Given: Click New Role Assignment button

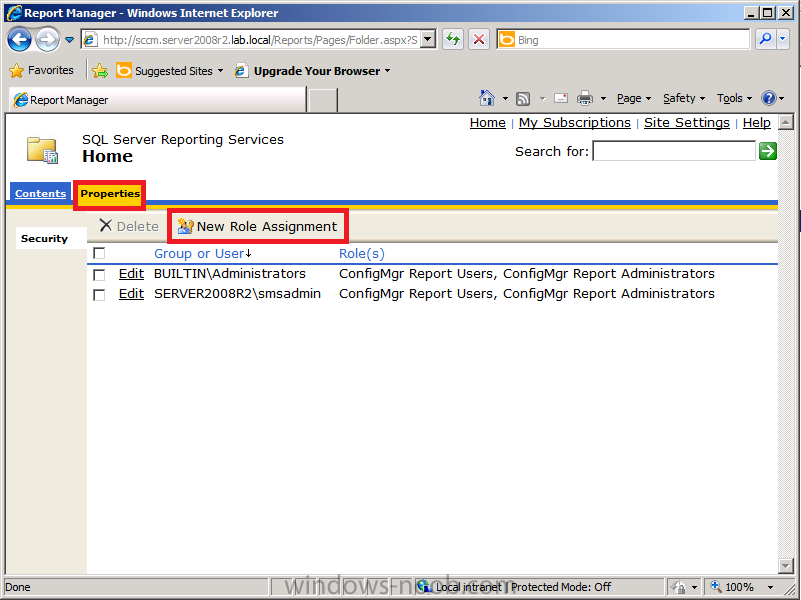Looking at the screenshot, I should [257, 226].
